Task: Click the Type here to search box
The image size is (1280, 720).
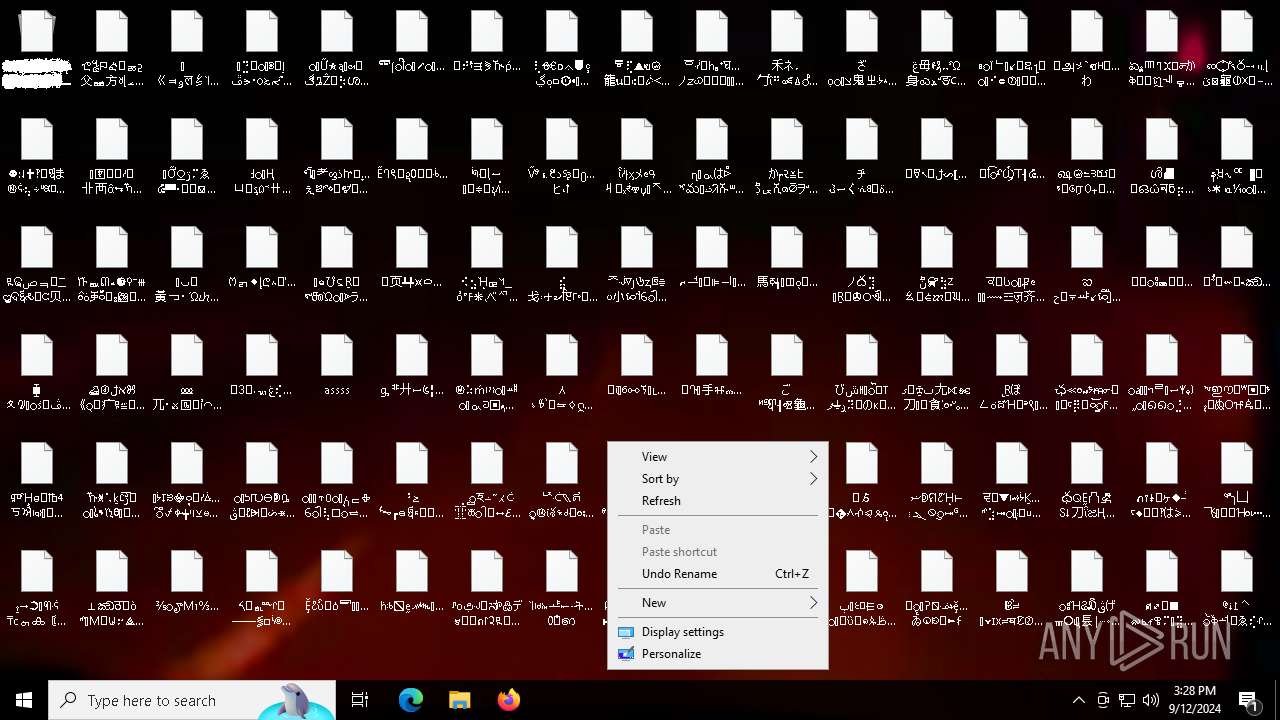Action: tap(192, 700)
